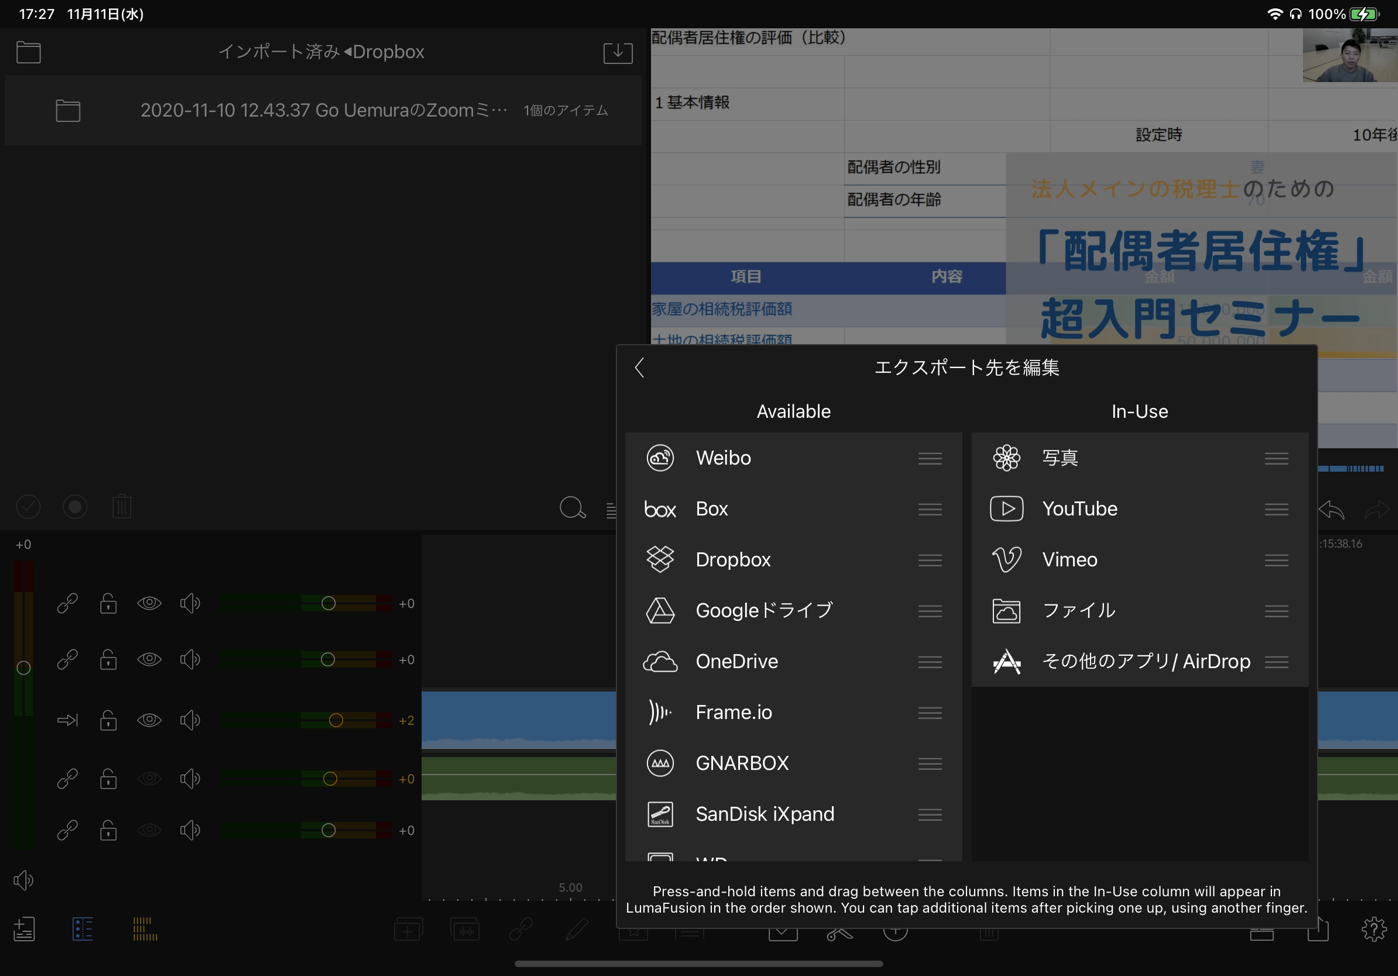Screen dimensions: 1398x976
Task: Tap the SanDisk iXpand icon
Action: coord(660,814)
